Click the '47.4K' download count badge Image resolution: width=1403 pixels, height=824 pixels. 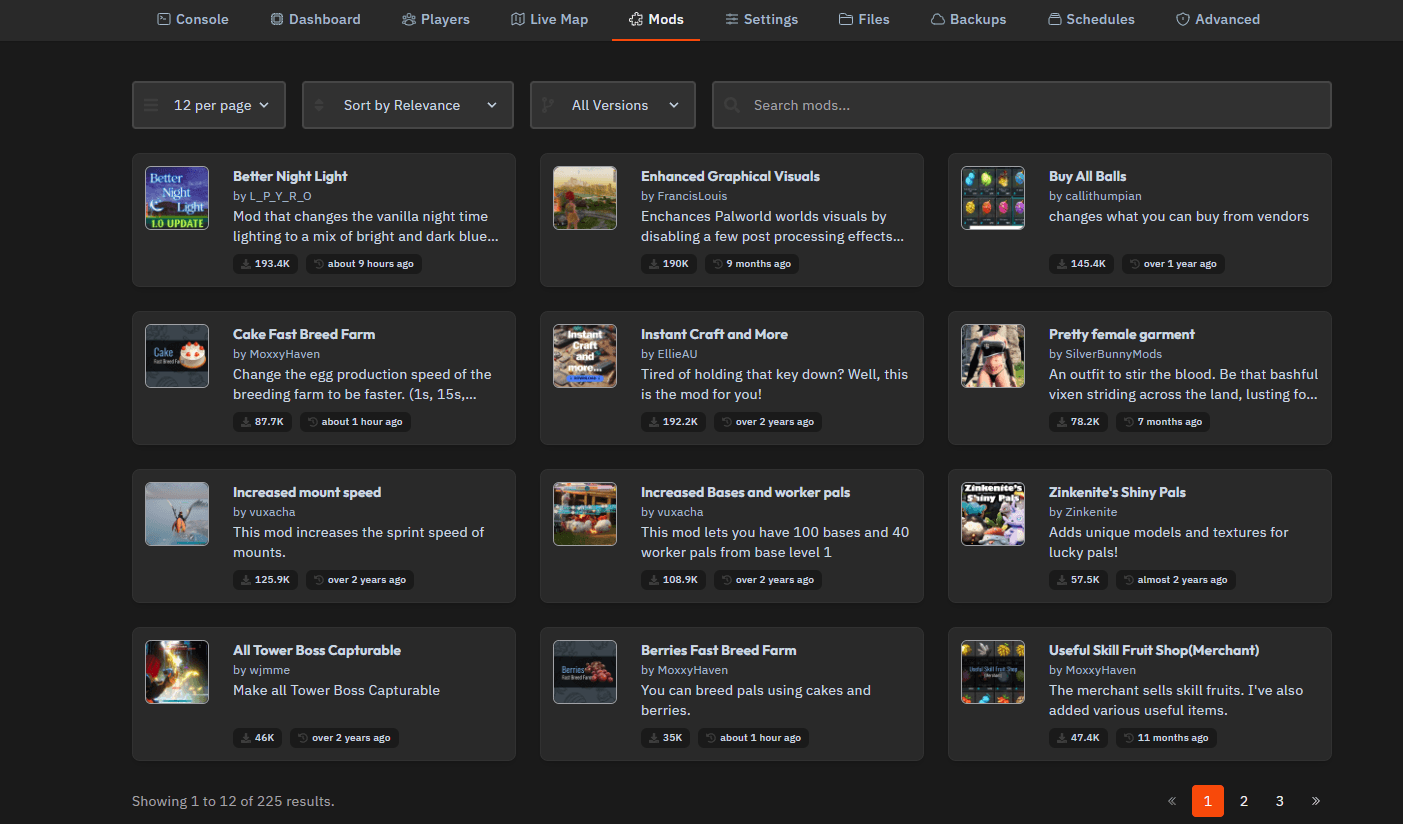tap(1078, 738)
